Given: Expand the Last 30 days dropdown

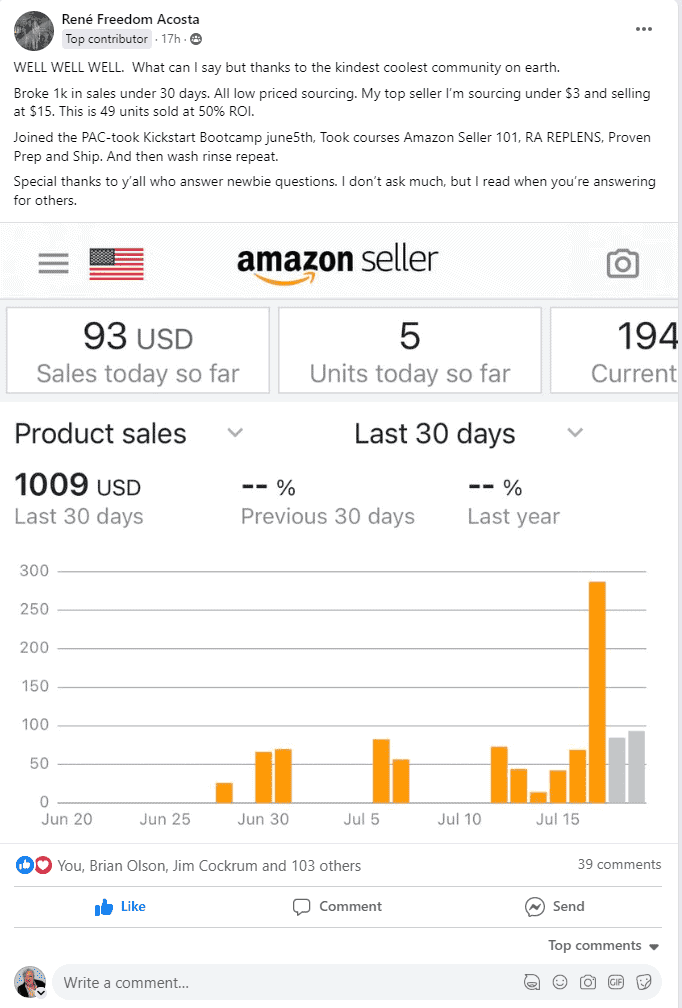Looking at the screenshot, I should 575,433.
